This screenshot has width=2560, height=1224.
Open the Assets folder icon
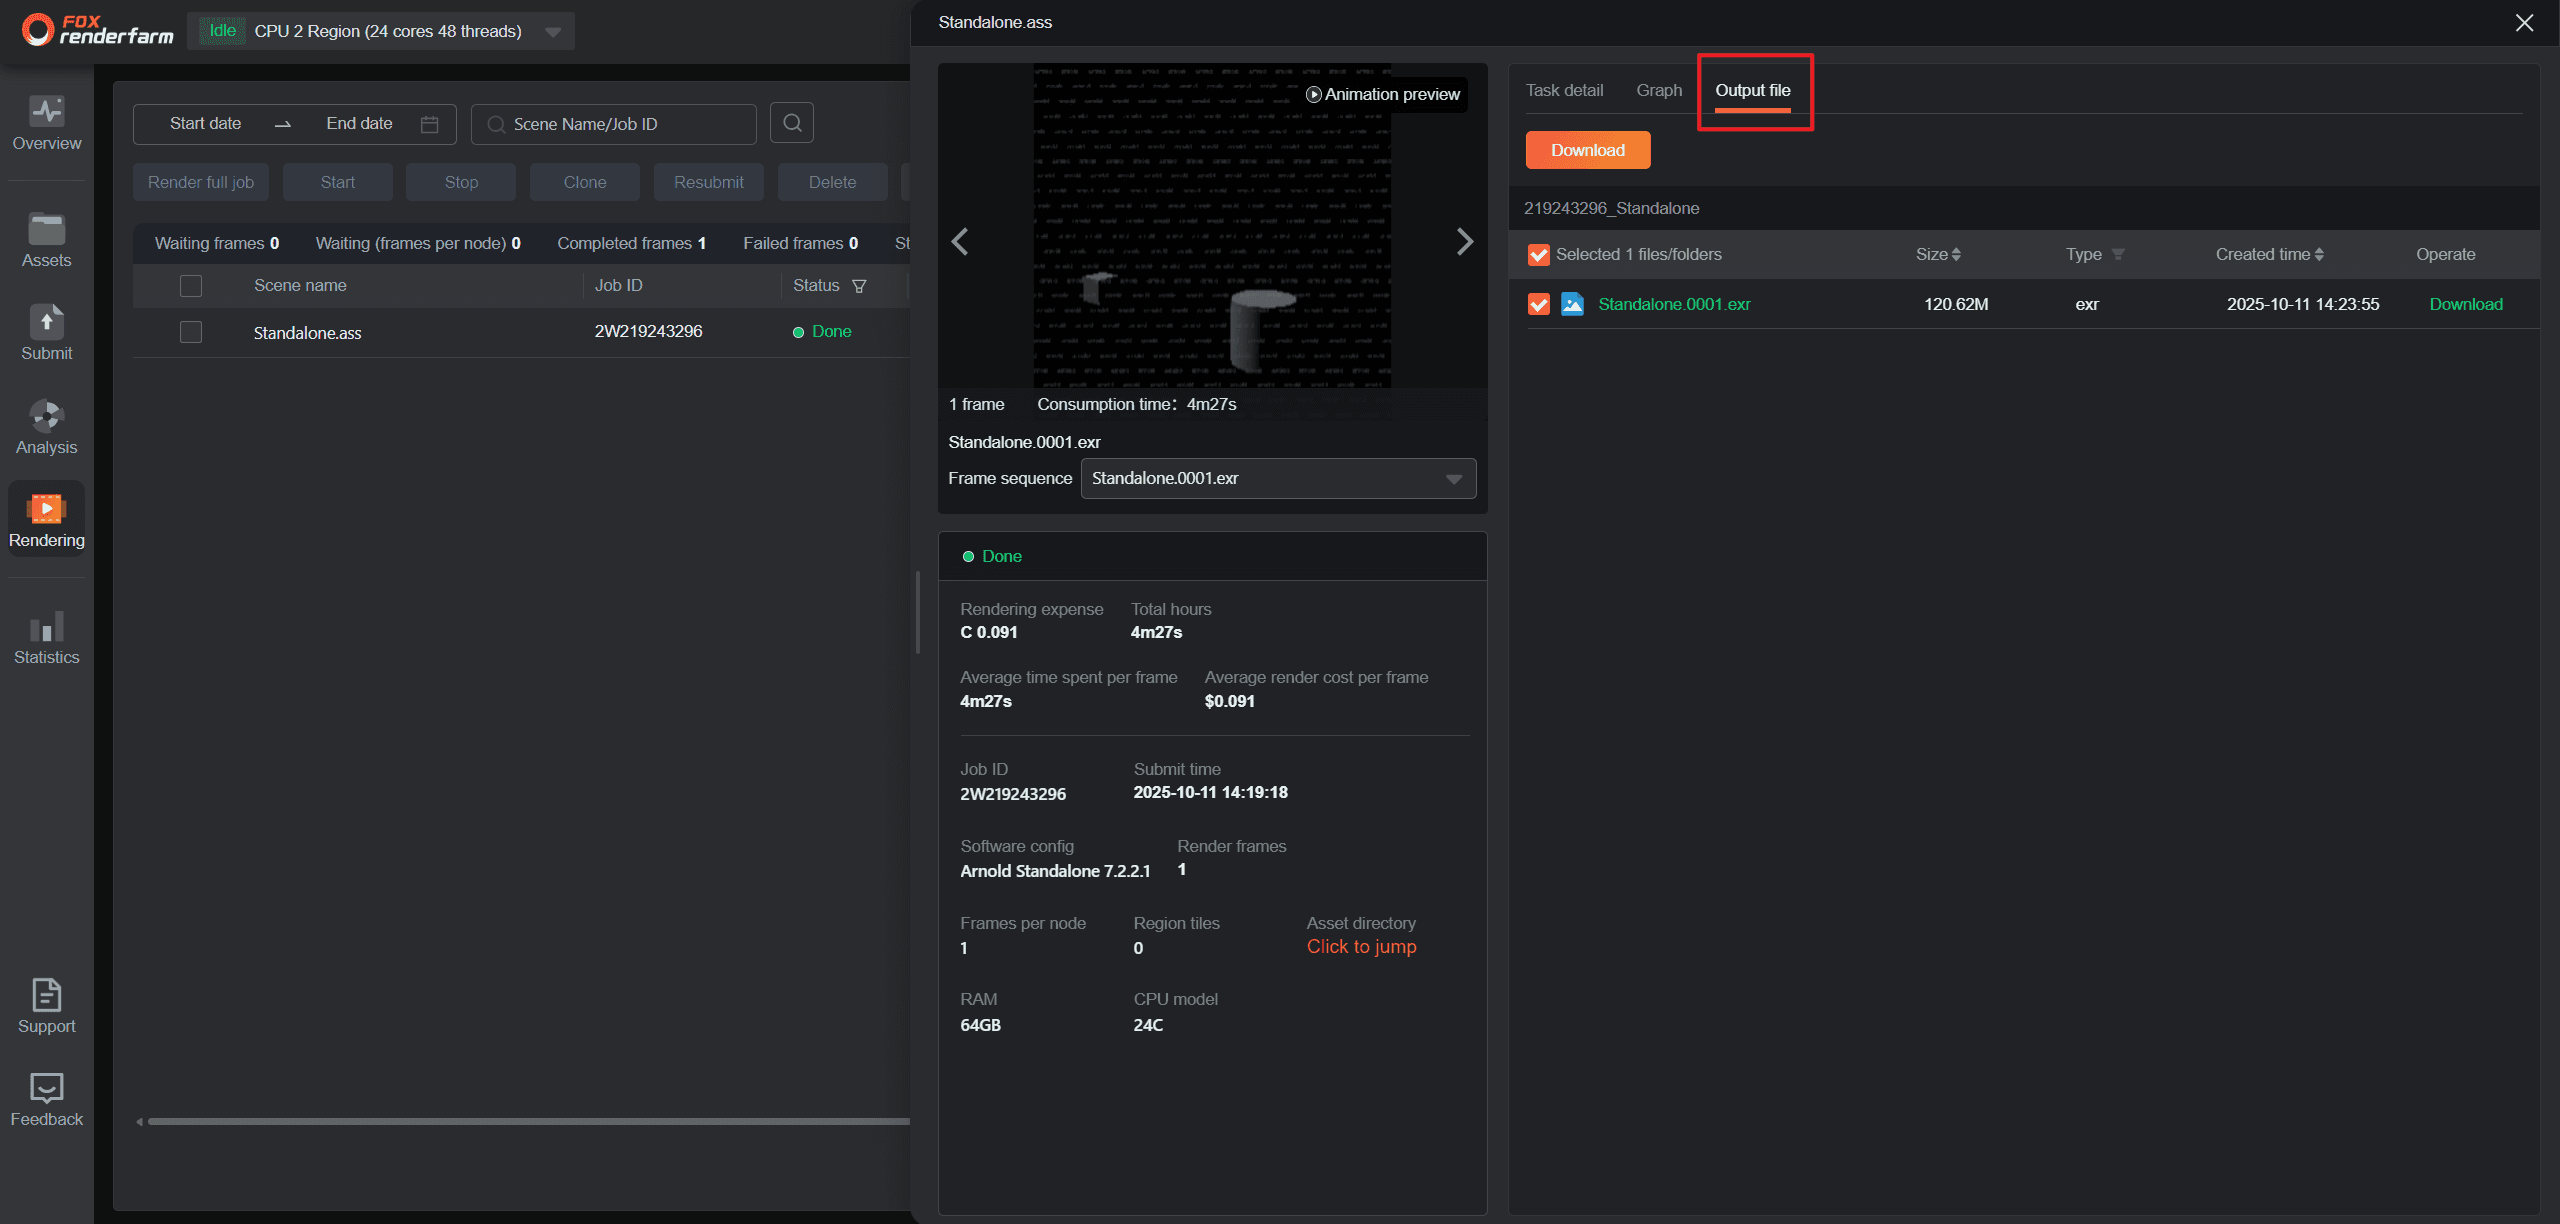46,229
